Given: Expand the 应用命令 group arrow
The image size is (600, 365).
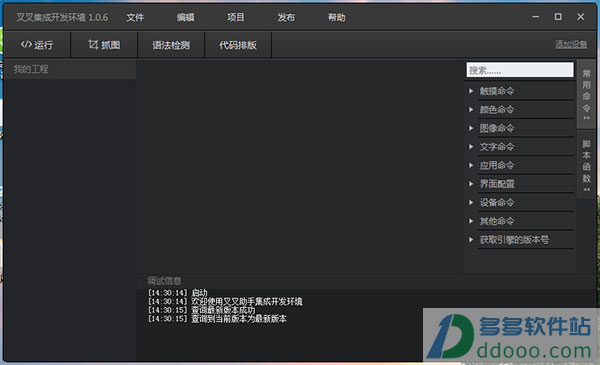Looking at the screenshot, I should 471,165.
